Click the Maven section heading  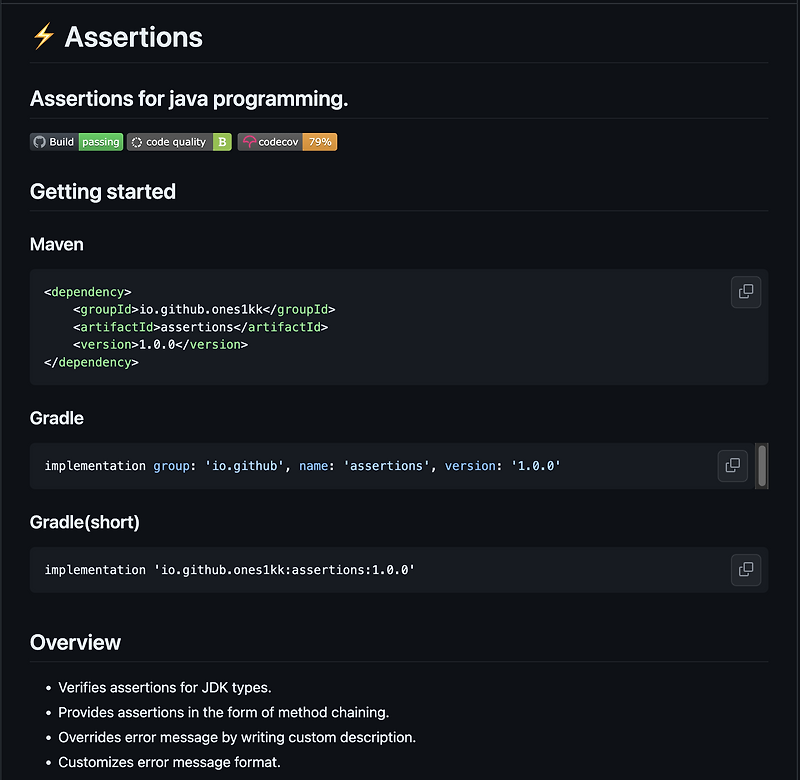coord(56,244)
